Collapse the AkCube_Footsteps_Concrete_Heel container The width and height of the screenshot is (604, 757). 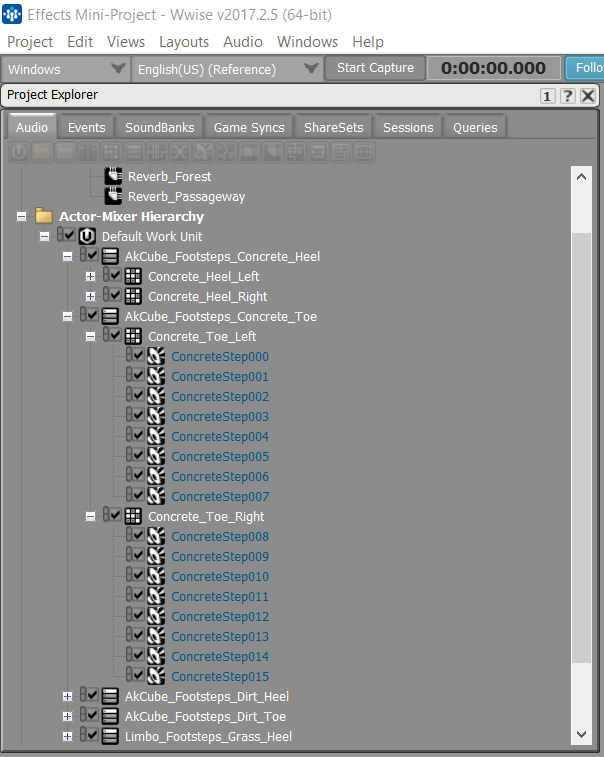pyautogui.click(x=68, y=256)
